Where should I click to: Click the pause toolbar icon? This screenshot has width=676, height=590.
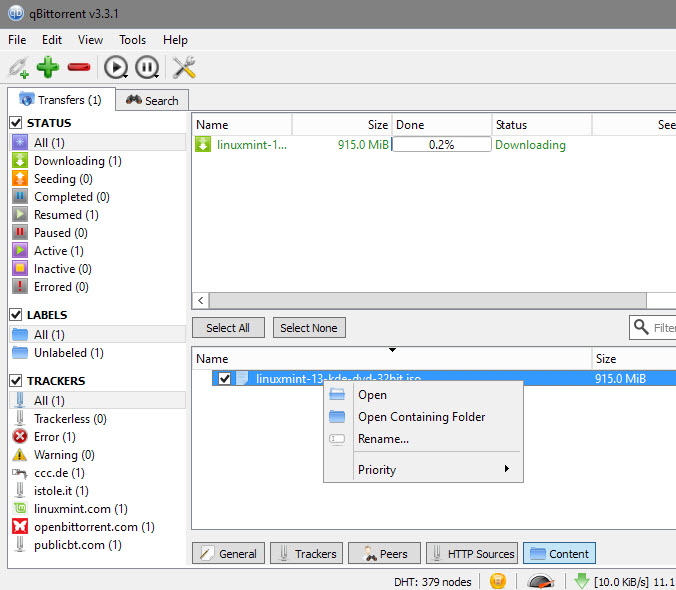pyautogui.click(x=147, y=68)
